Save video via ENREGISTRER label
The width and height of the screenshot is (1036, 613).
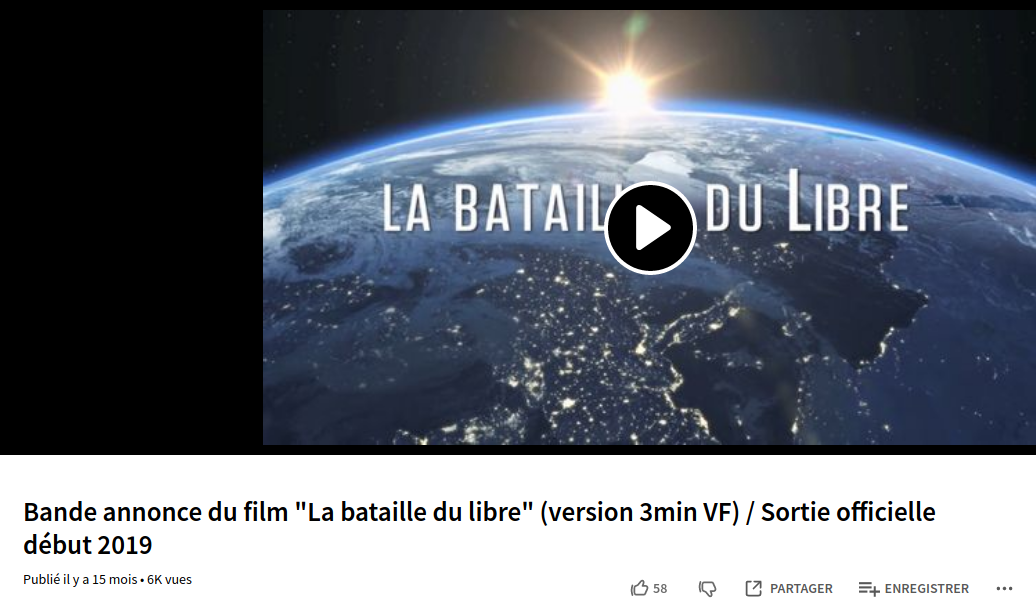tap(926, 589)
